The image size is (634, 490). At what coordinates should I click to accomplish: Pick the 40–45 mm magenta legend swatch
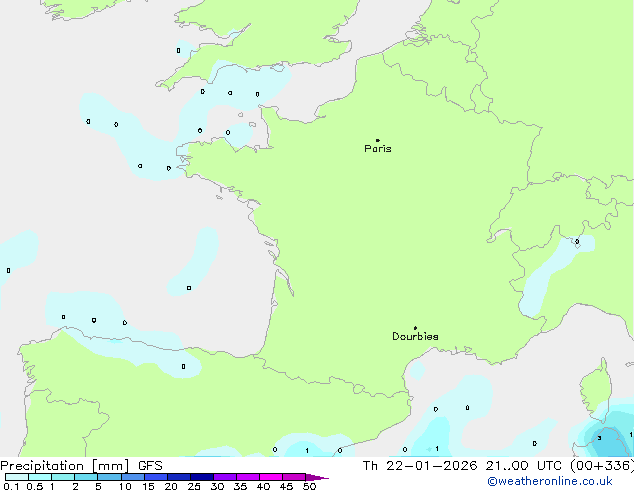tap(271, 477)
